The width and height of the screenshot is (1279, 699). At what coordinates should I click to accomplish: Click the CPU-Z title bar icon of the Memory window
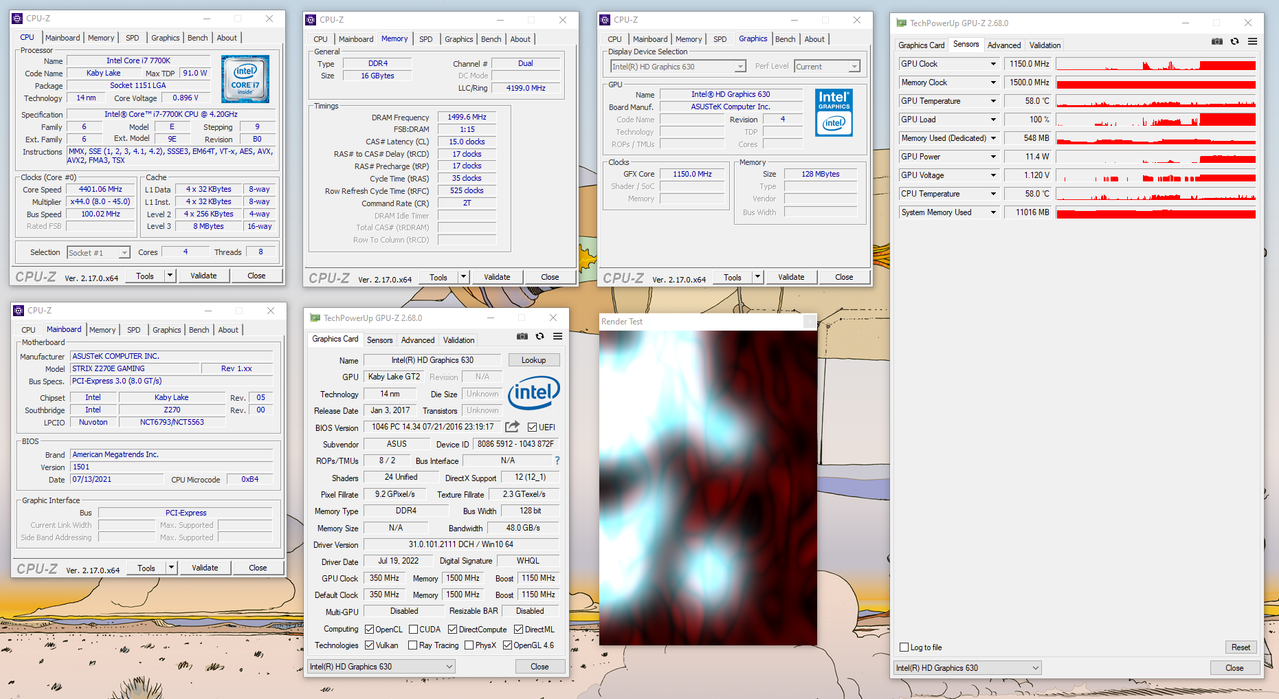click(311, 19)
